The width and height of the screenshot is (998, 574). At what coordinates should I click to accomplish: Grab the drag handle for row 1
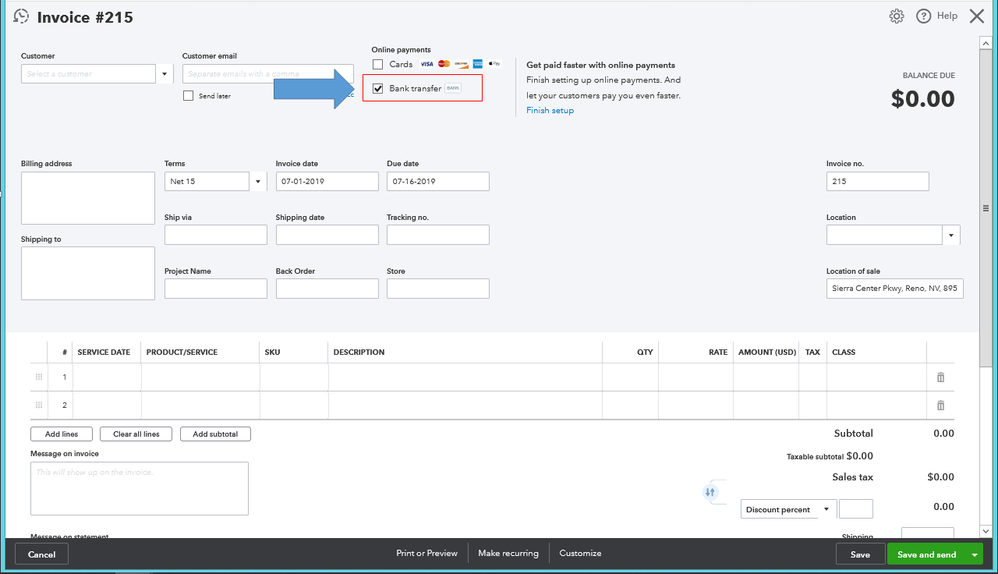[39, 377]
